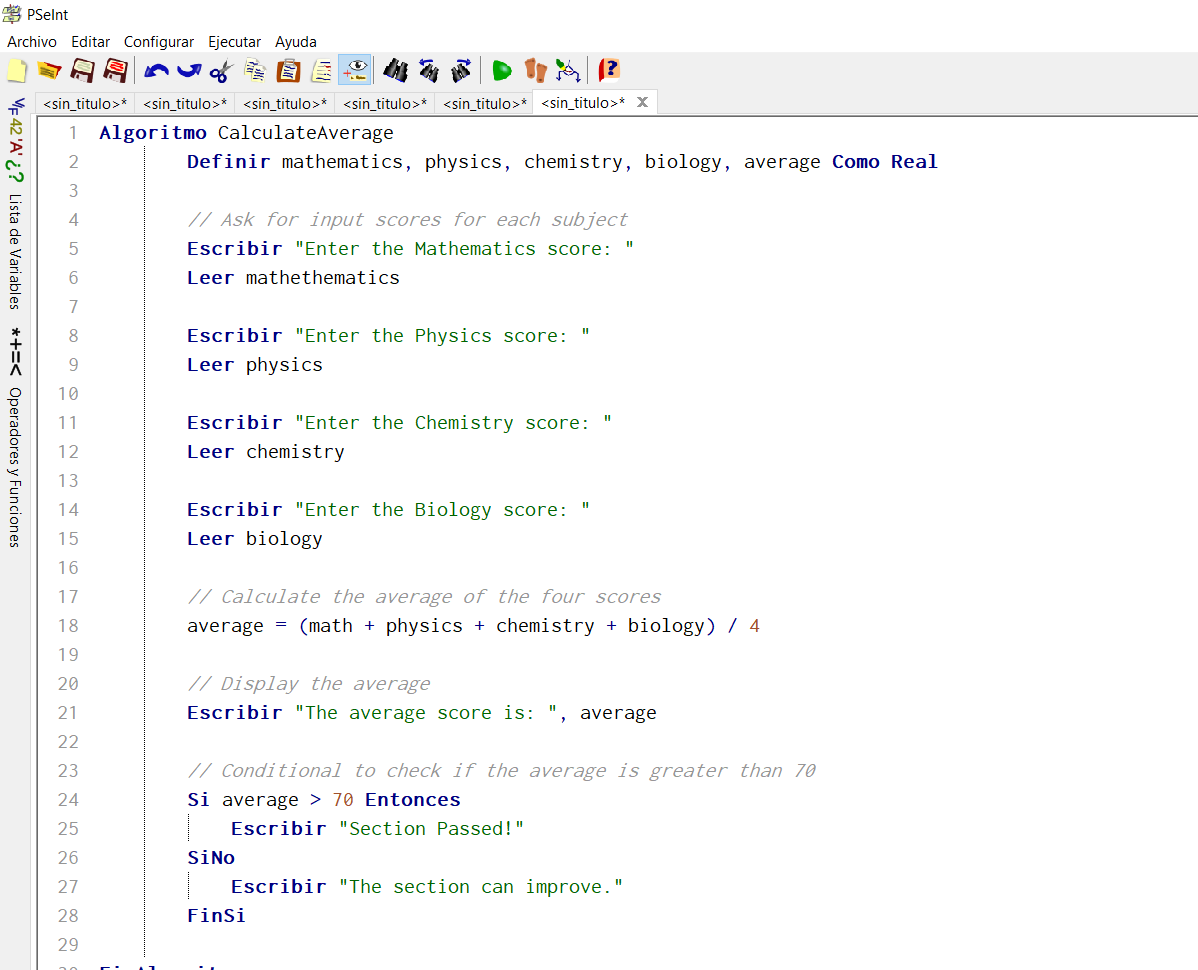
Task: Close the active sin_titulo tab
Action: pyautogui.click(x=641, y=101)
